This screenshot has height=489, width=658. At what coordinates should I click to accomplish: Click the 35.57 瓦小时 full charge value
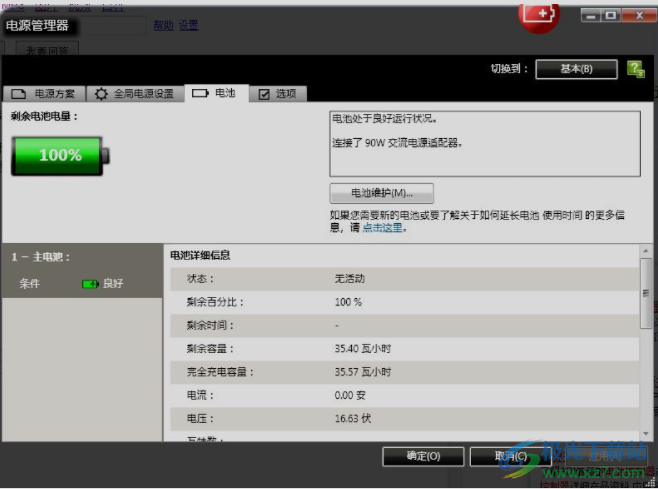coord(363,372)
